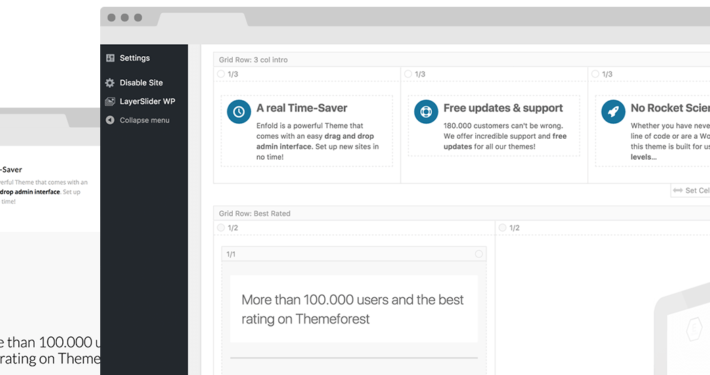Toggle the left 1/2 cell radio circle
This screenshot has height=375, width=710.
coord(221,228)
